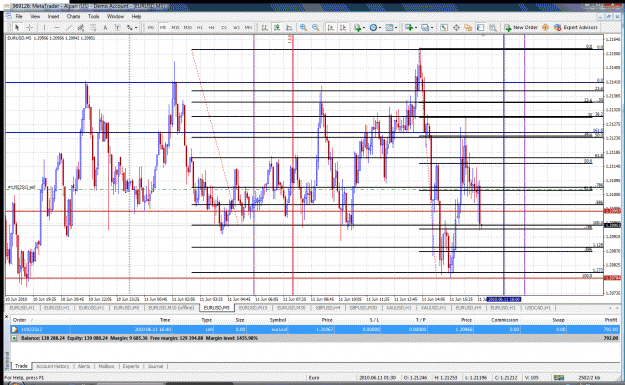625x385 pixels.
Task: Open the Journal tab
Action: click(155, 366)
